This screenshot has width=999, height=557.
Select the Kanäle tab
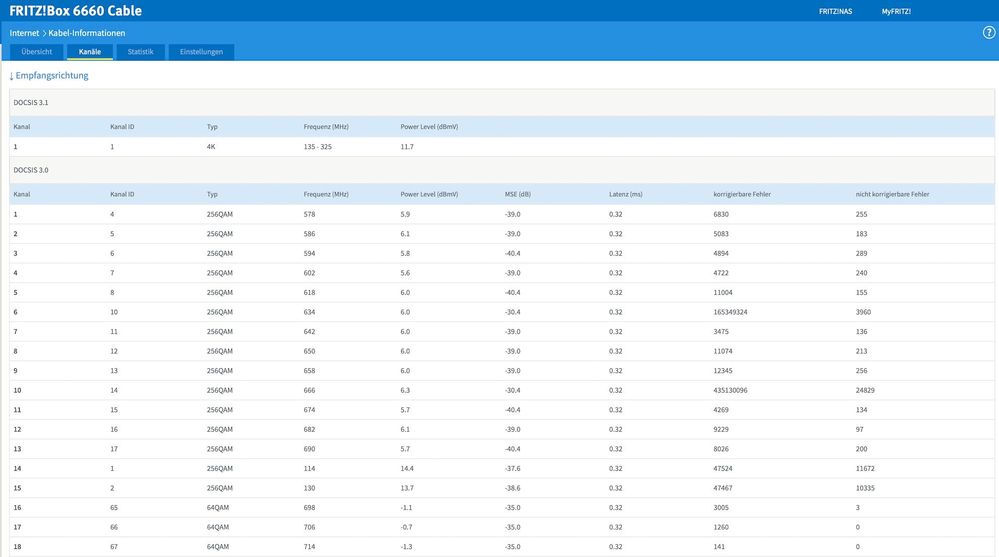pos(90,52)
